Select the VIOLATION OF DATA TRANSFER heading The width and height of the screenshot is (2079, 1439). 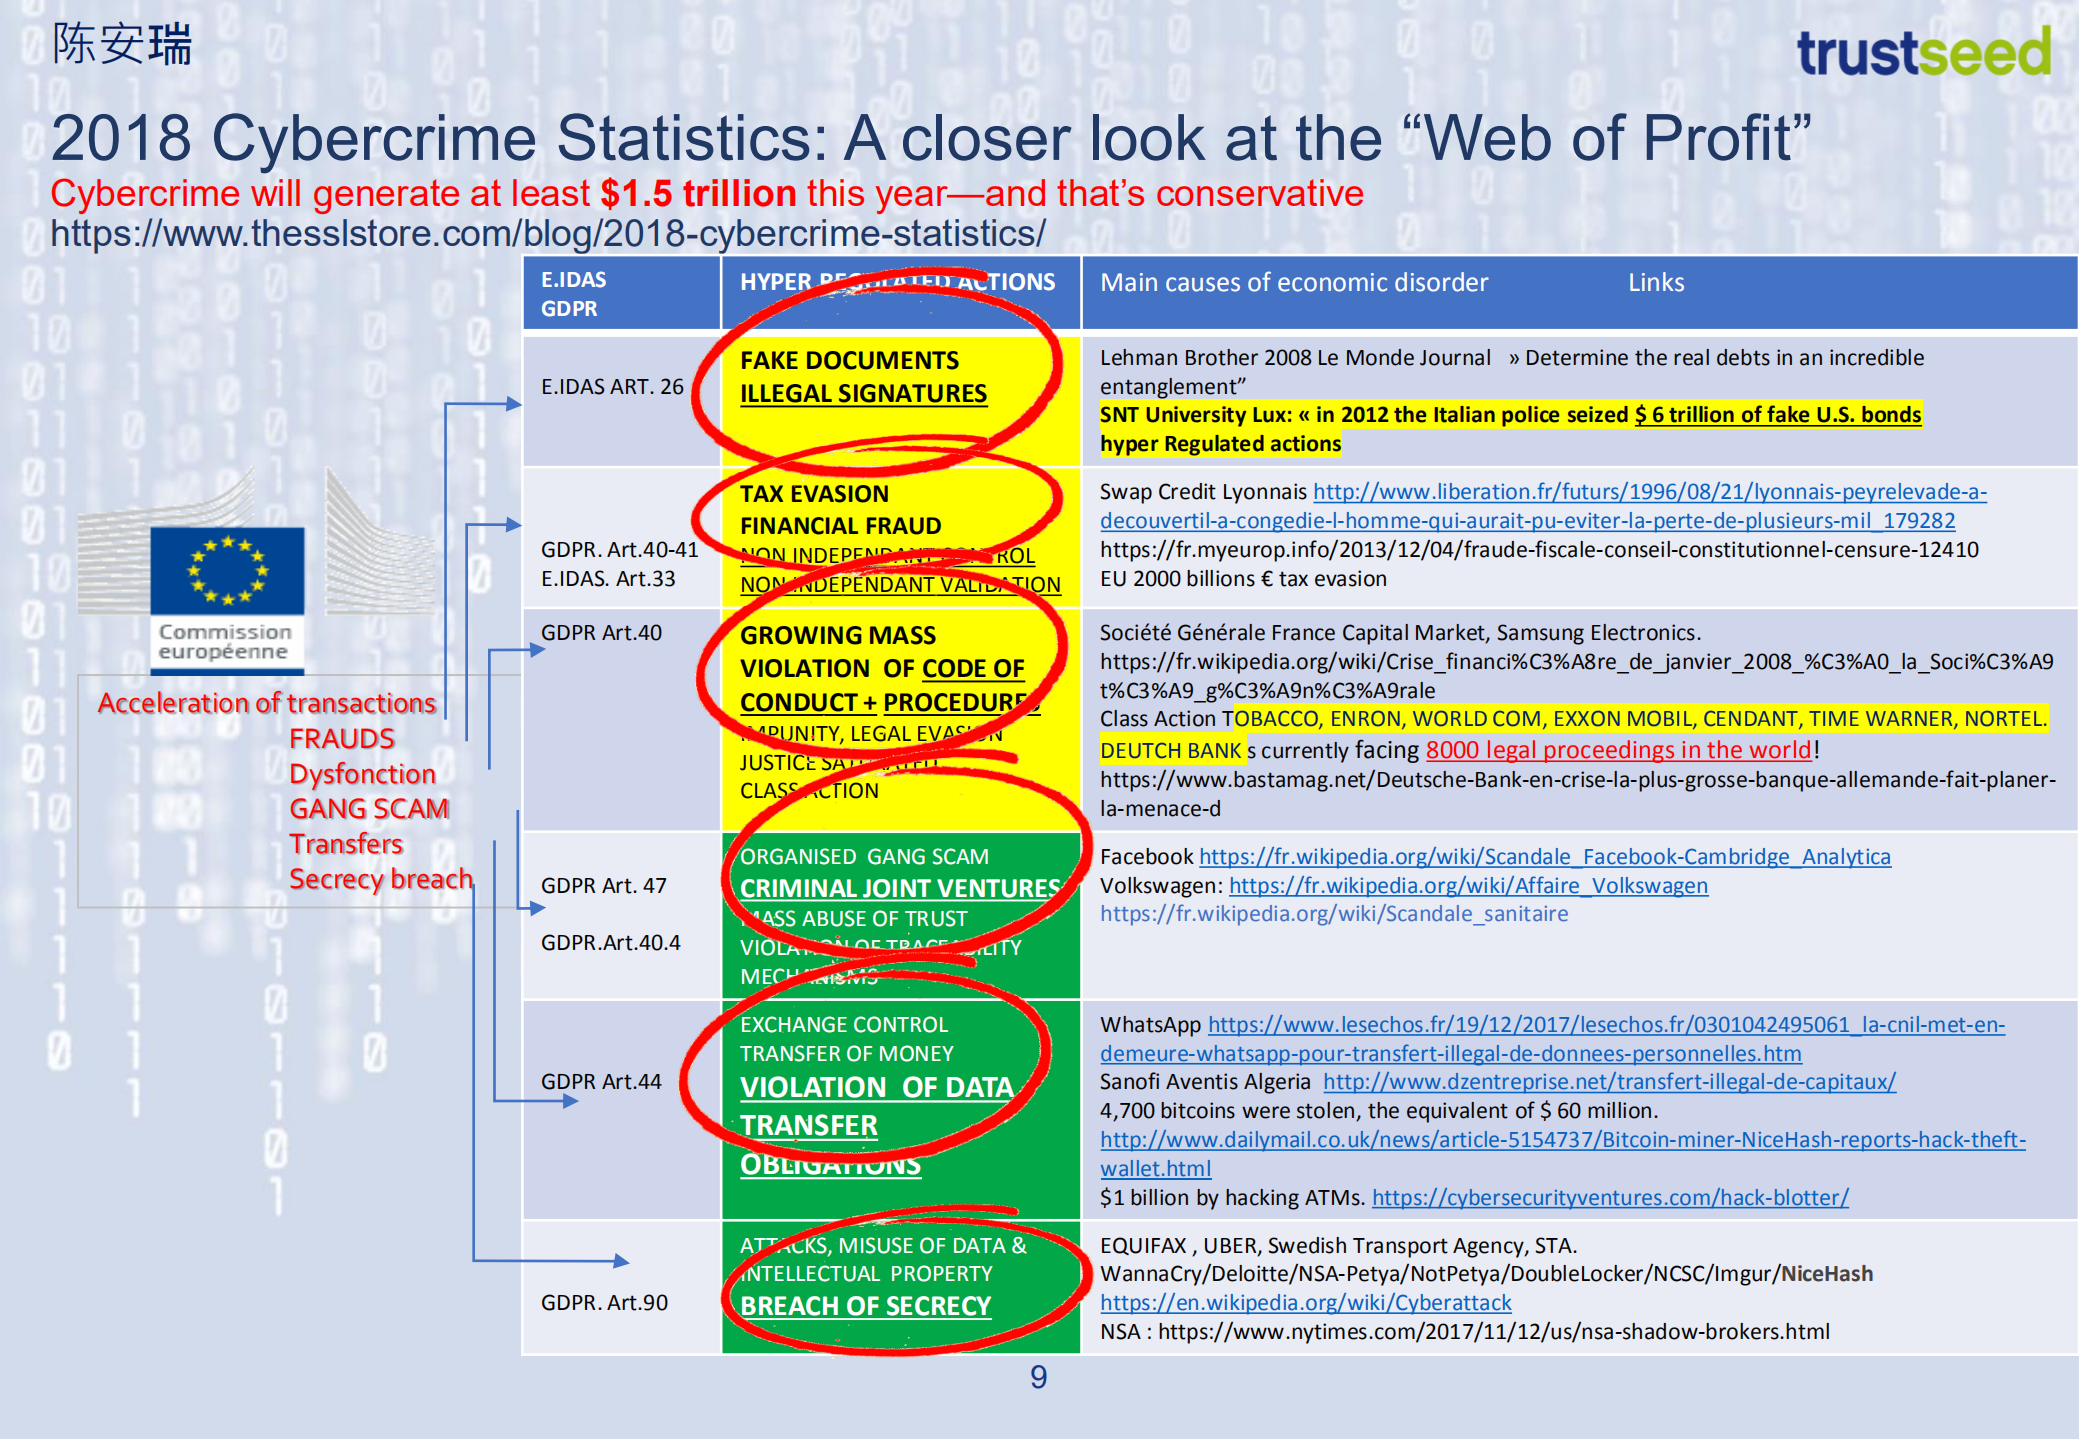click(x=876, y=1088)
